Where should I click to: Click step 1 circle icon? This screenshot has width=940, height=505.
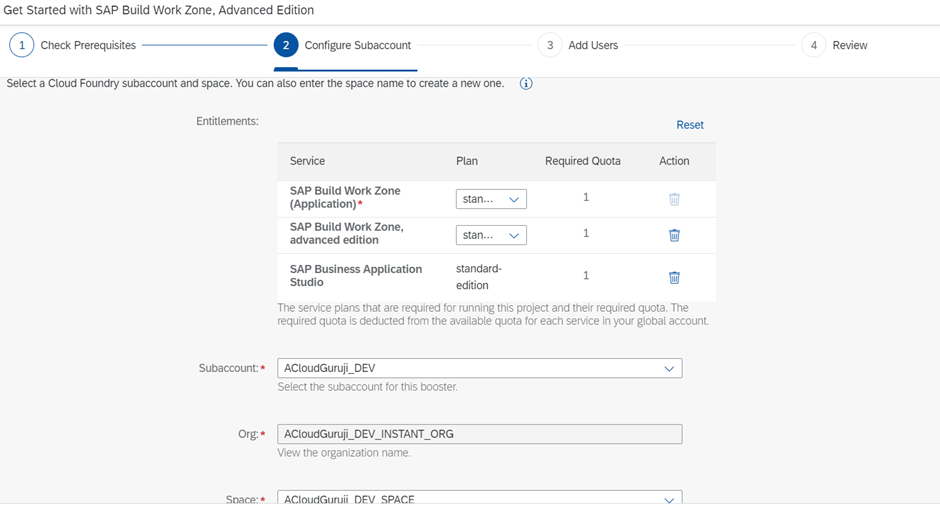point(21,46)
